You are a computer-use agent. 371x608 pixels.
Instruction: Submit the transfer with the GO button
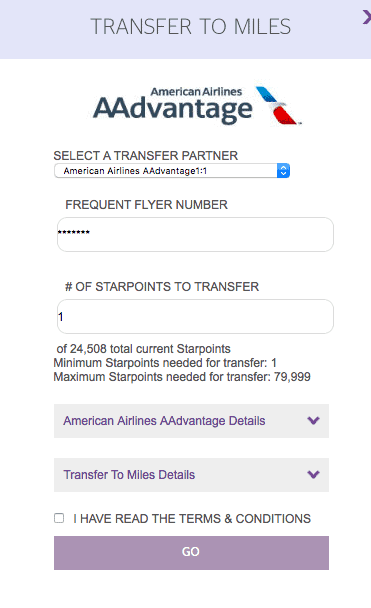[x=192, y=553]
